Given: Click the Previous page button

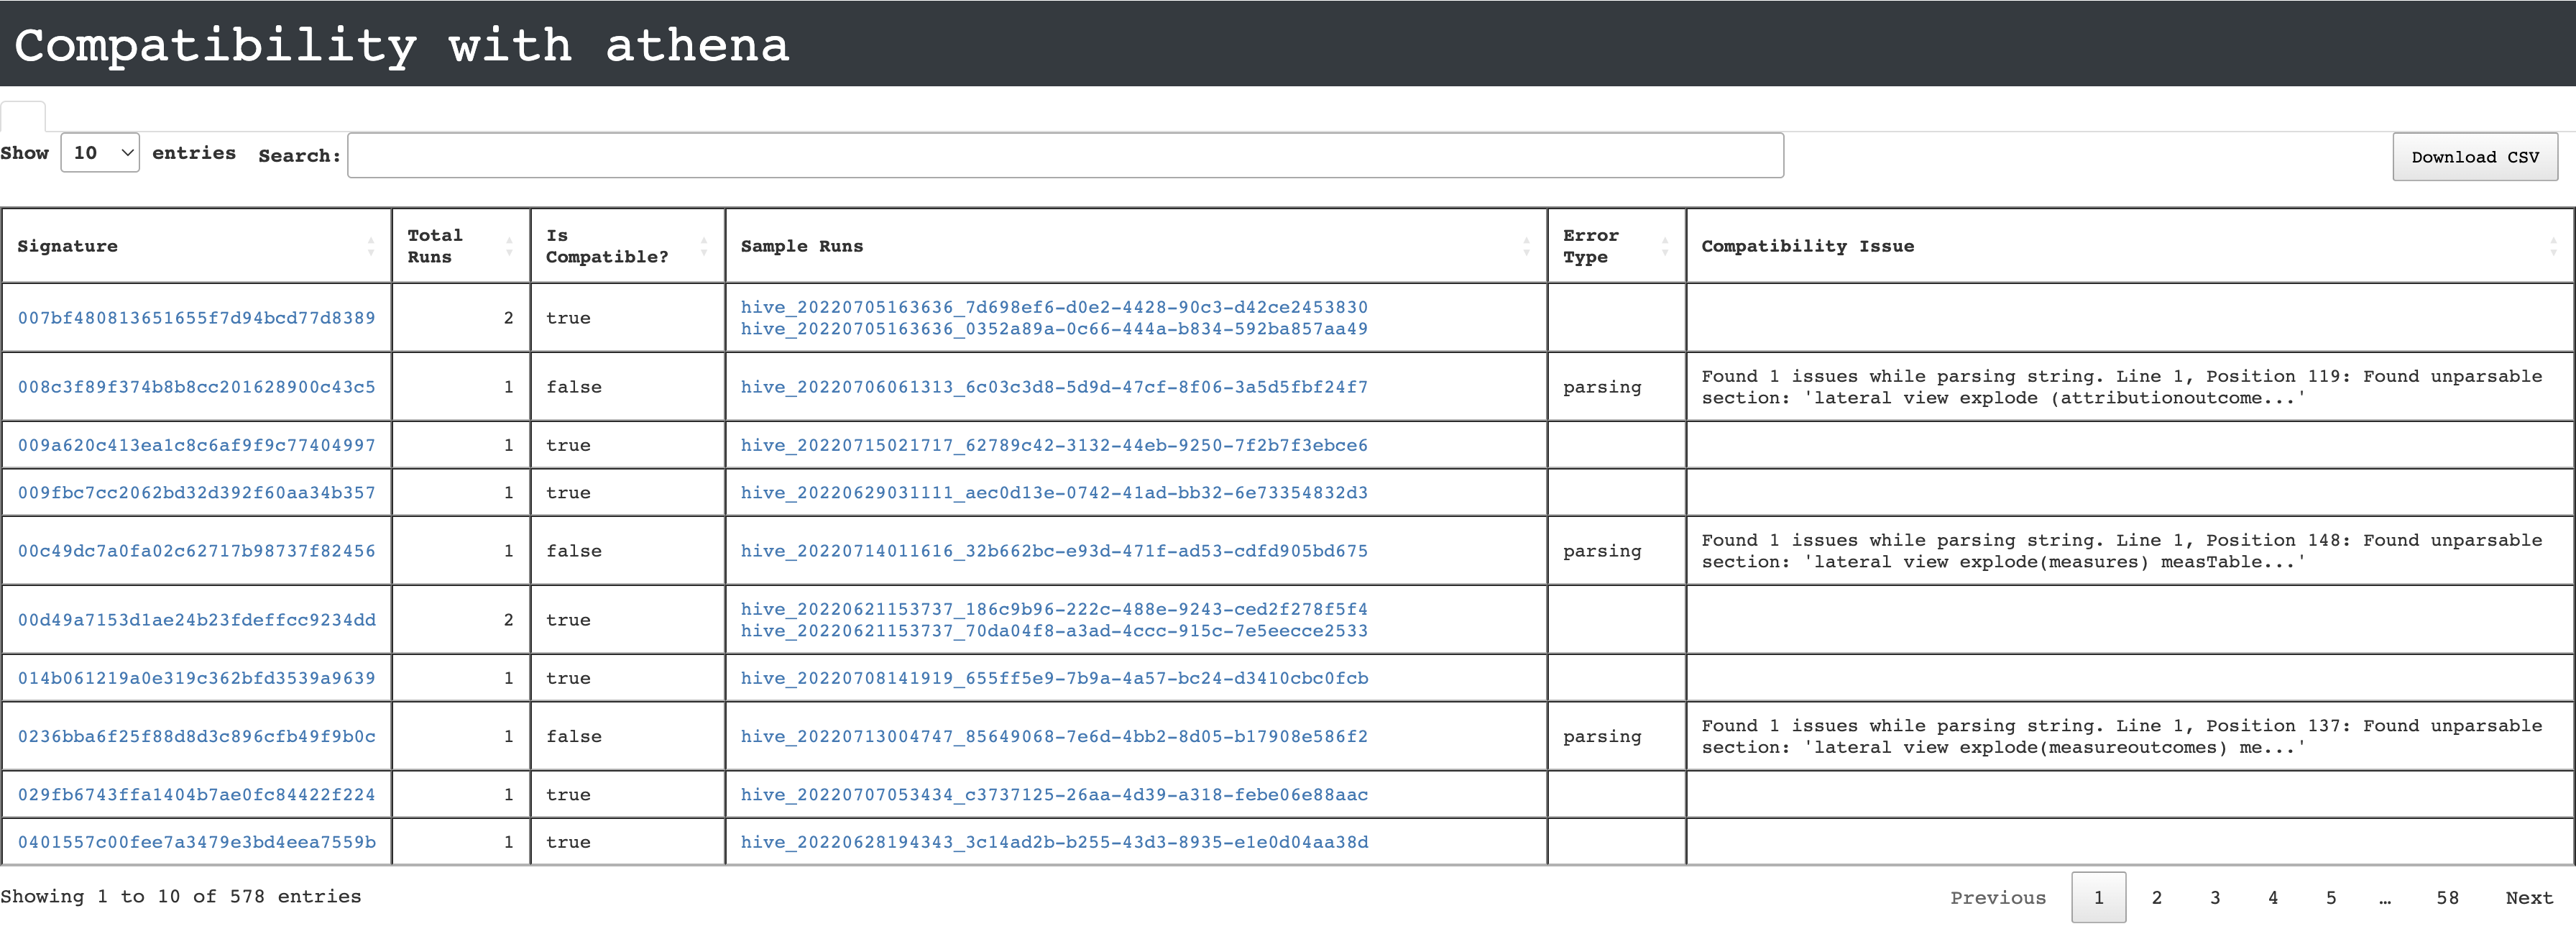Looking at the screenshot, I should point(1998,898).
